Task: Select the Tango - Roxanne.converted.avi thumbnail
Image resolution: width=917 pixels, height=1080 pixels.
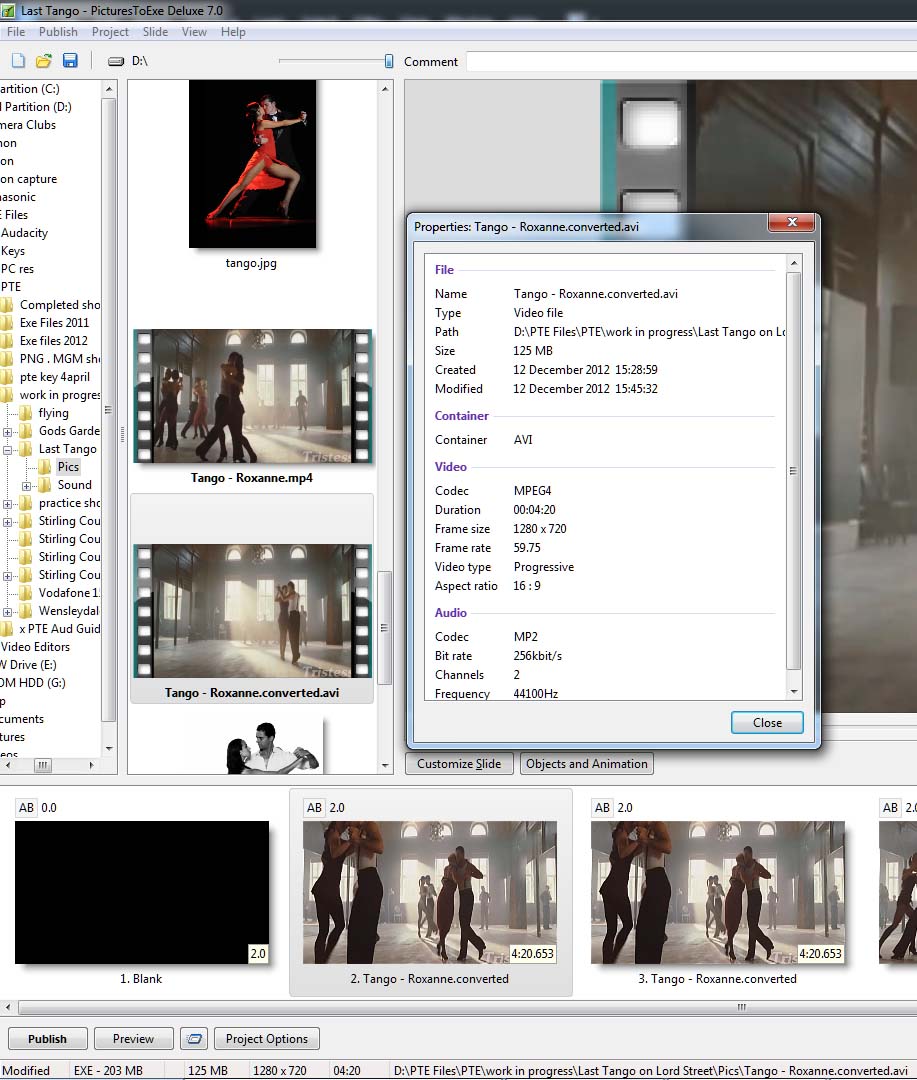Action: (252, 611)
